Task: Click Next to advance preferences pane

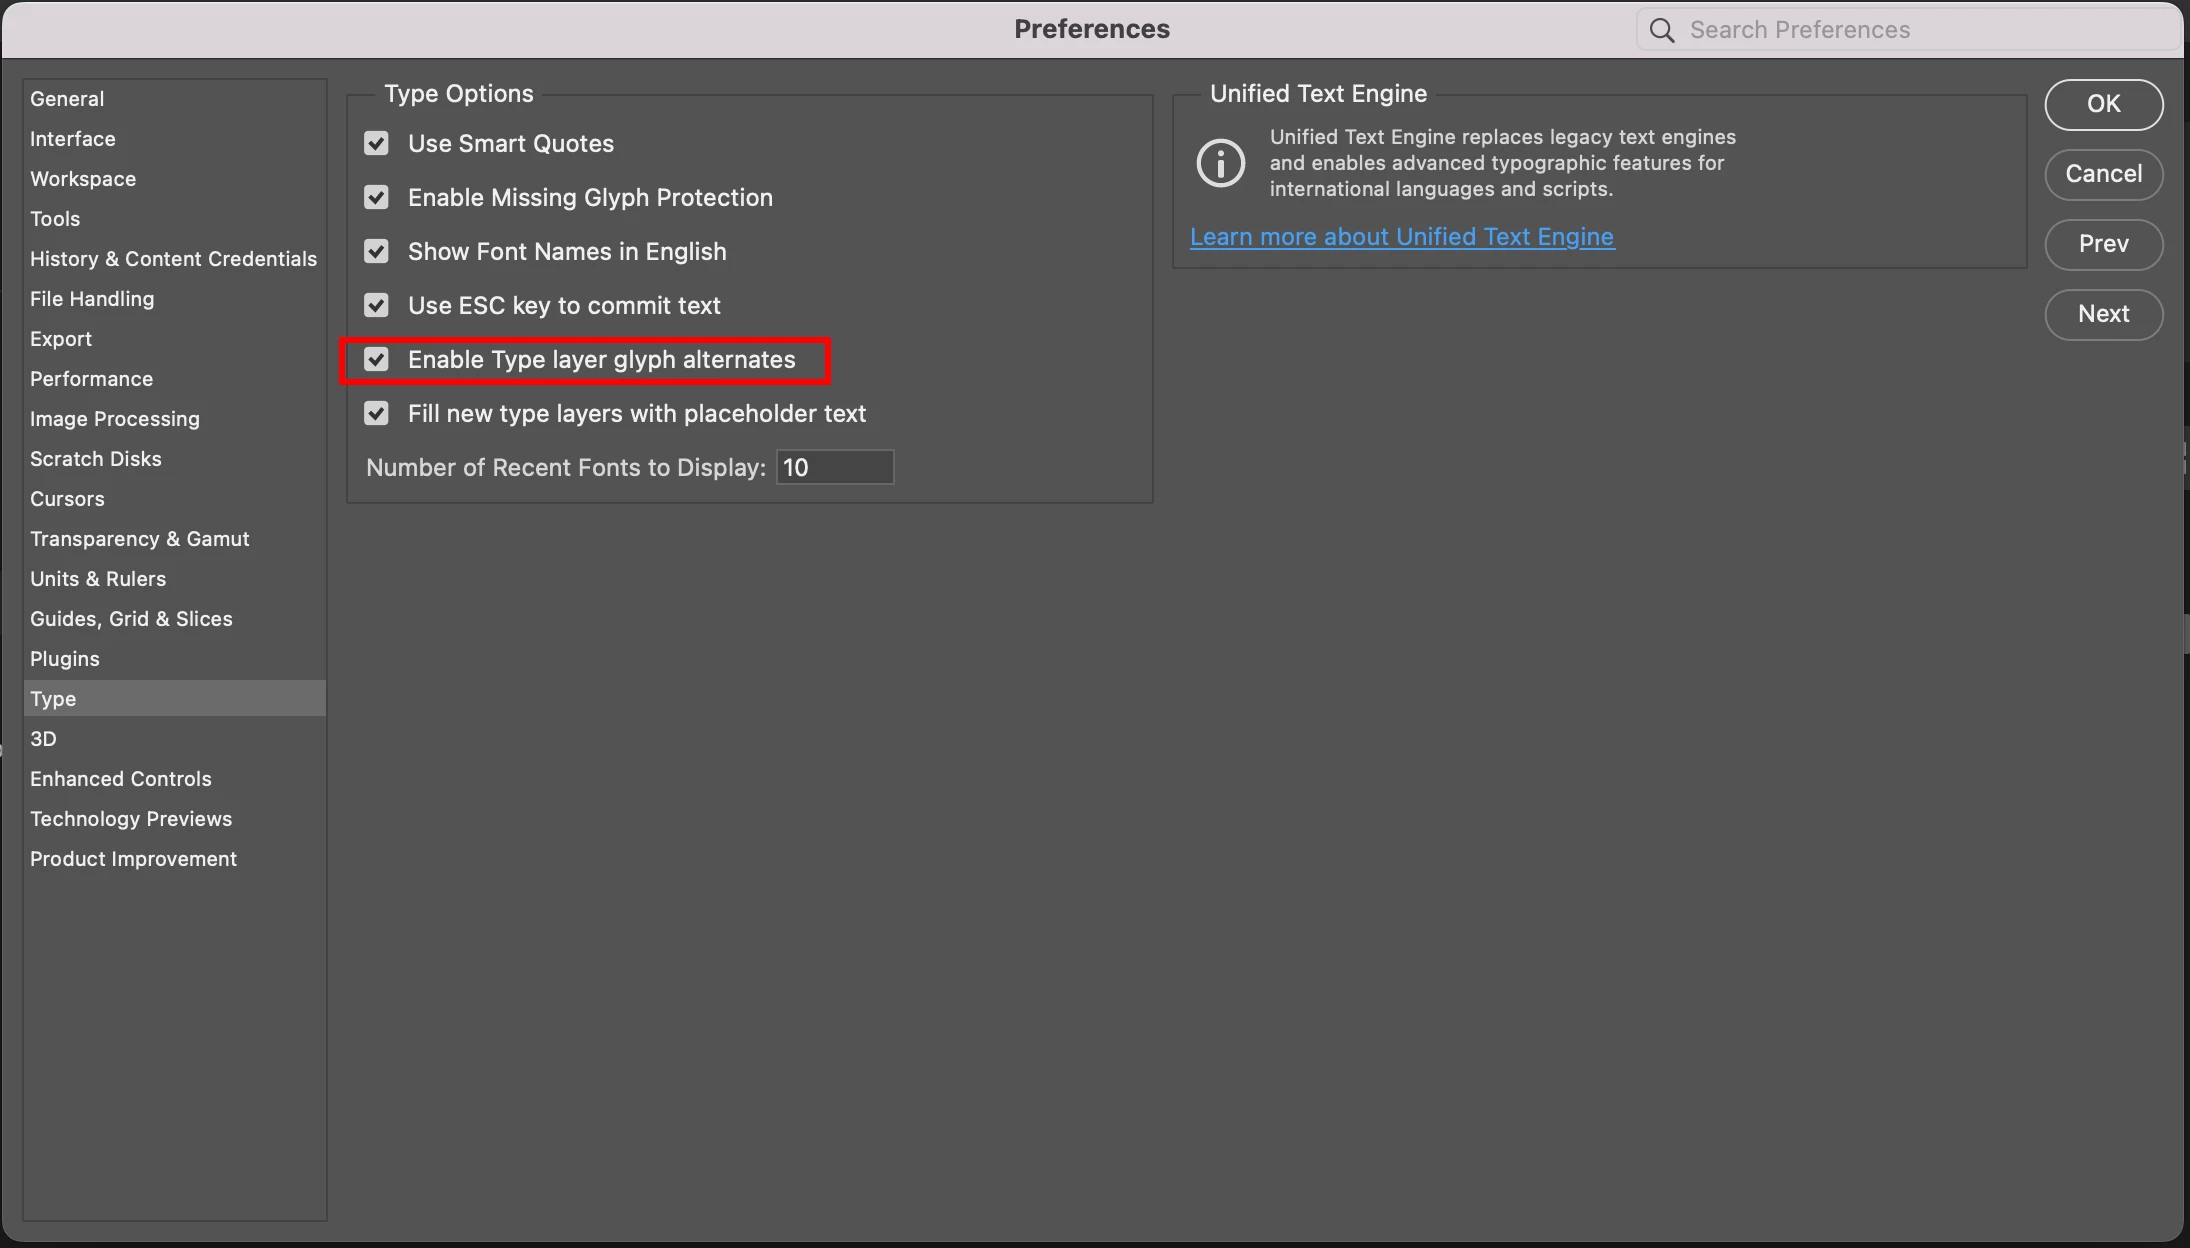Action: pyautogui.click(x=2103, y=314)
